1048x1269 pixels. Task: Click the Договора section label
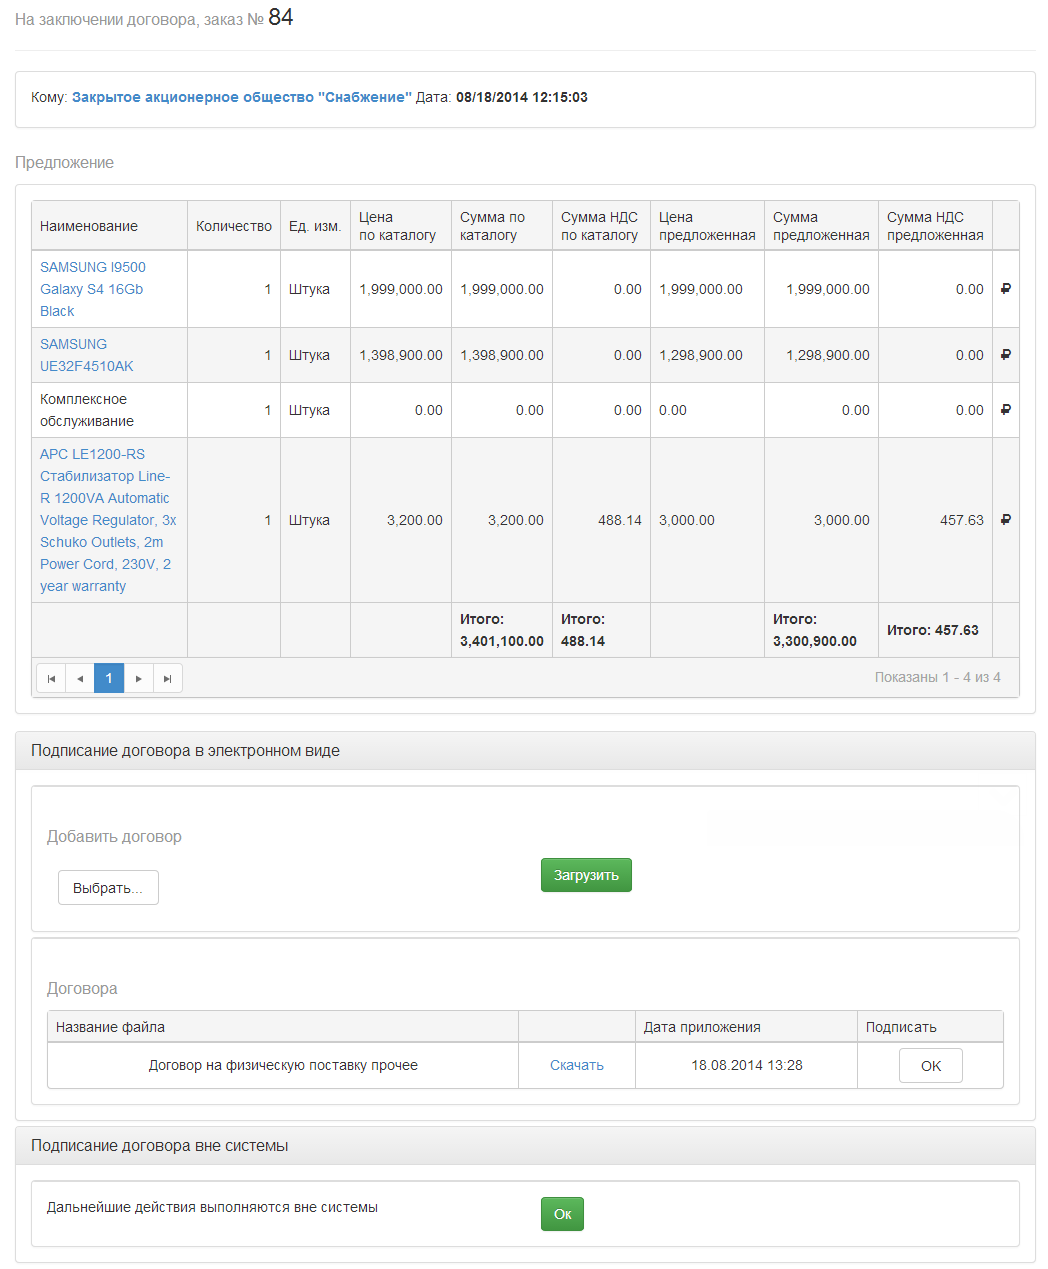pyautogui.click(x=82, y=988)
